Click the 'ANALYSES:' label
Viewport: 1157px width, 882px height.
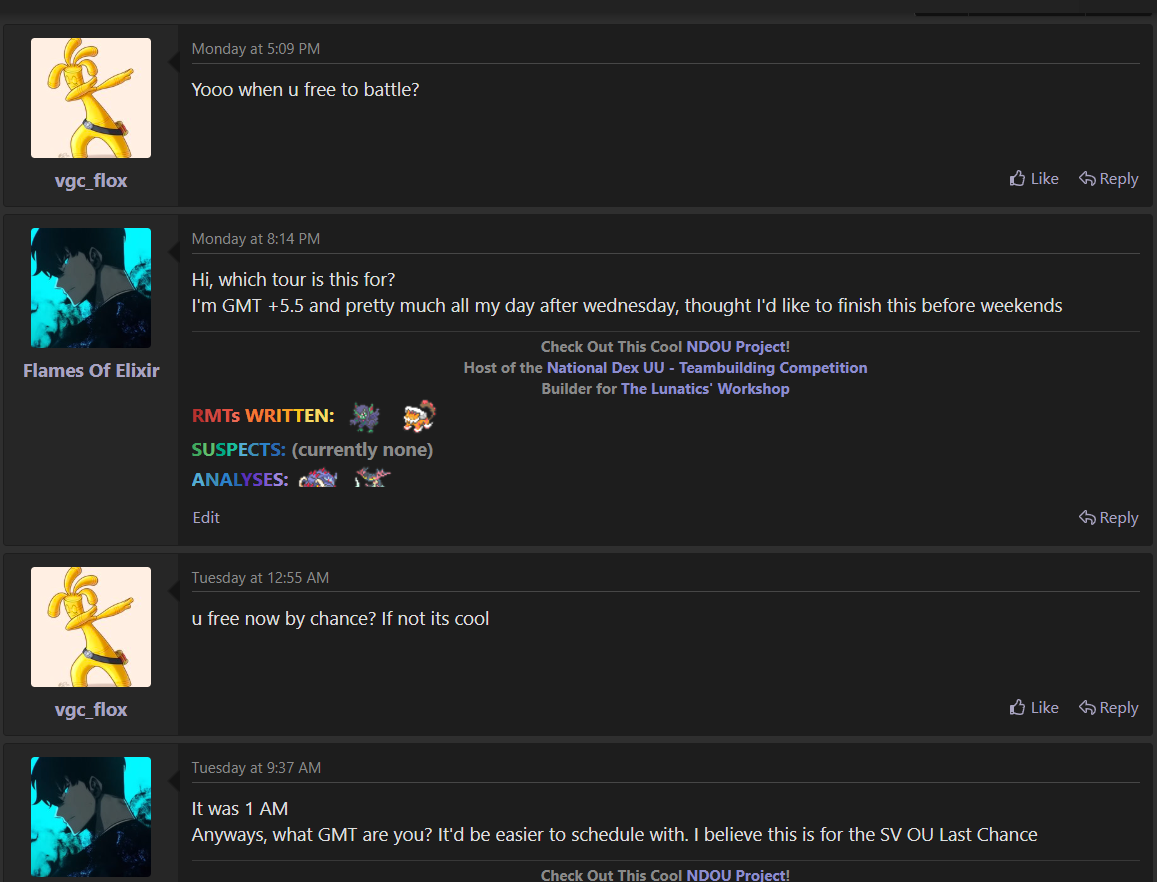pyautogui.click(x=240, y=480)
